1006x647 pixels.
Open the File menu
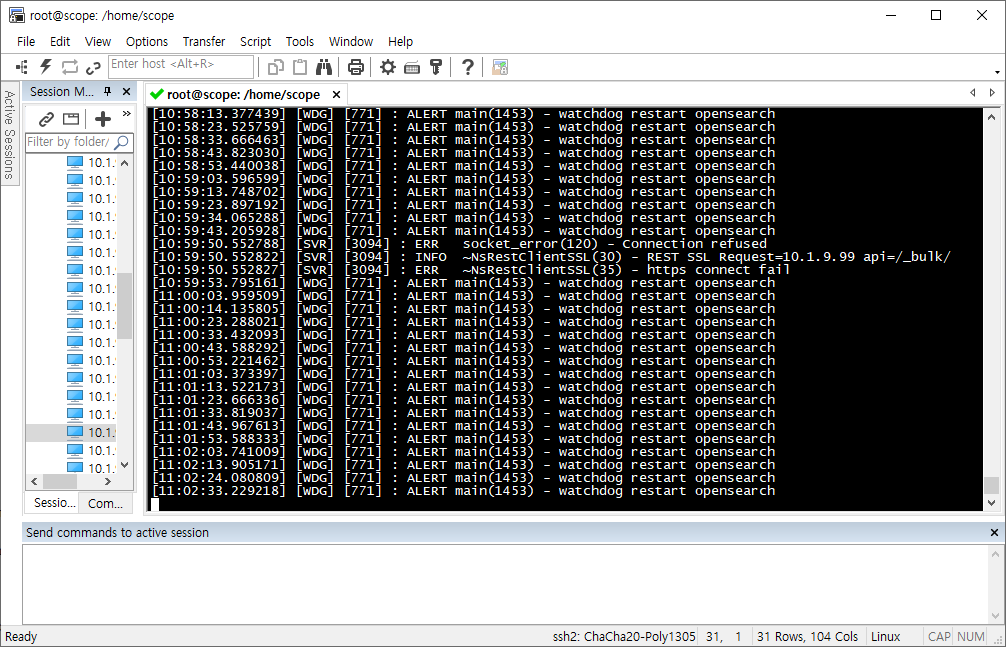point(26,41)
